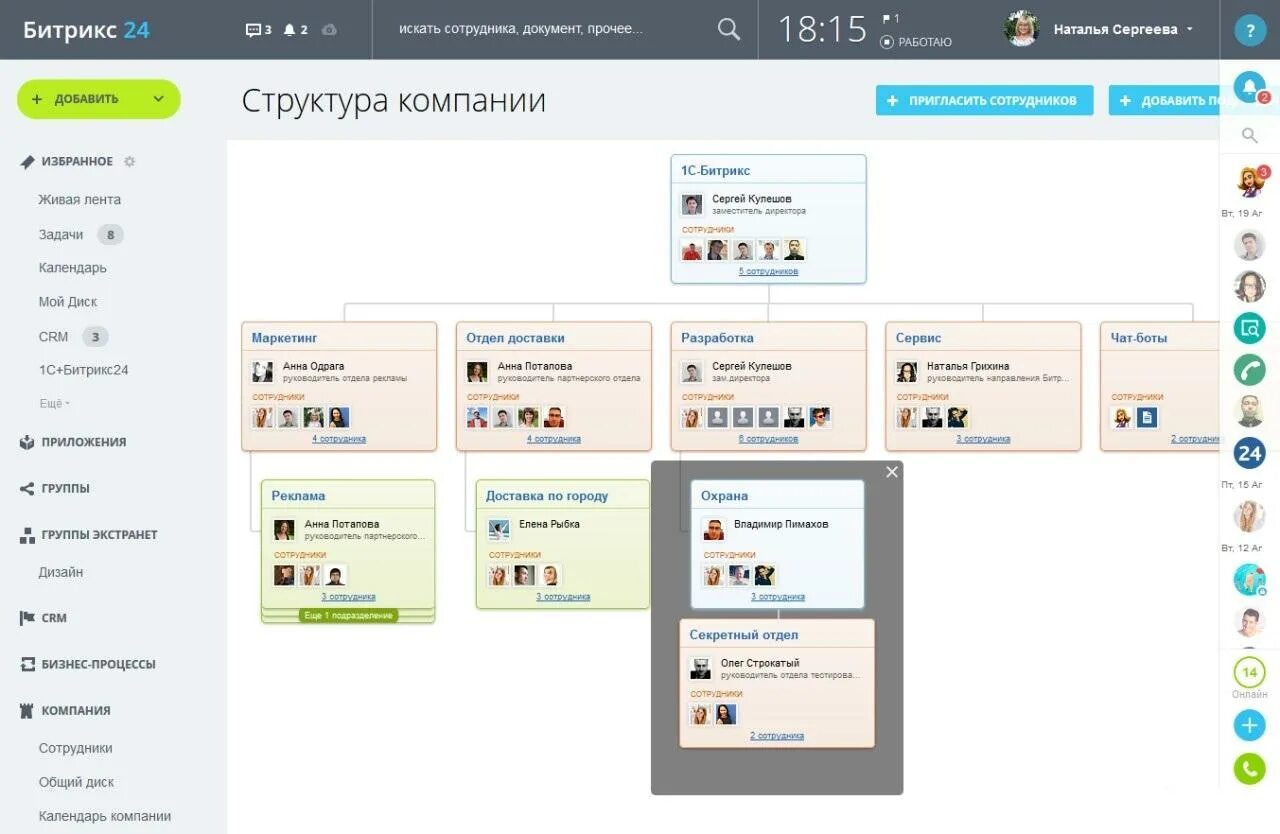Viewport: 1280px width, 834px height.
Task: Expand the ПРИЛОЖЕНИЯ menu section
Action: tap(84, 442)
